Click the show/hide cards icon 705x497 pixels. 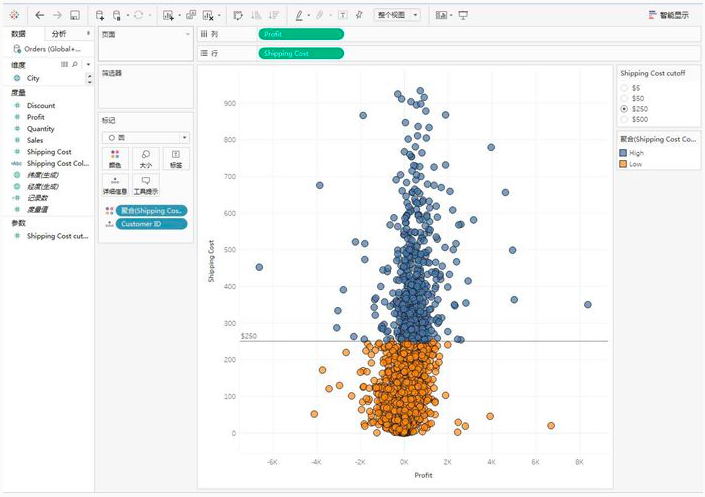441,15
